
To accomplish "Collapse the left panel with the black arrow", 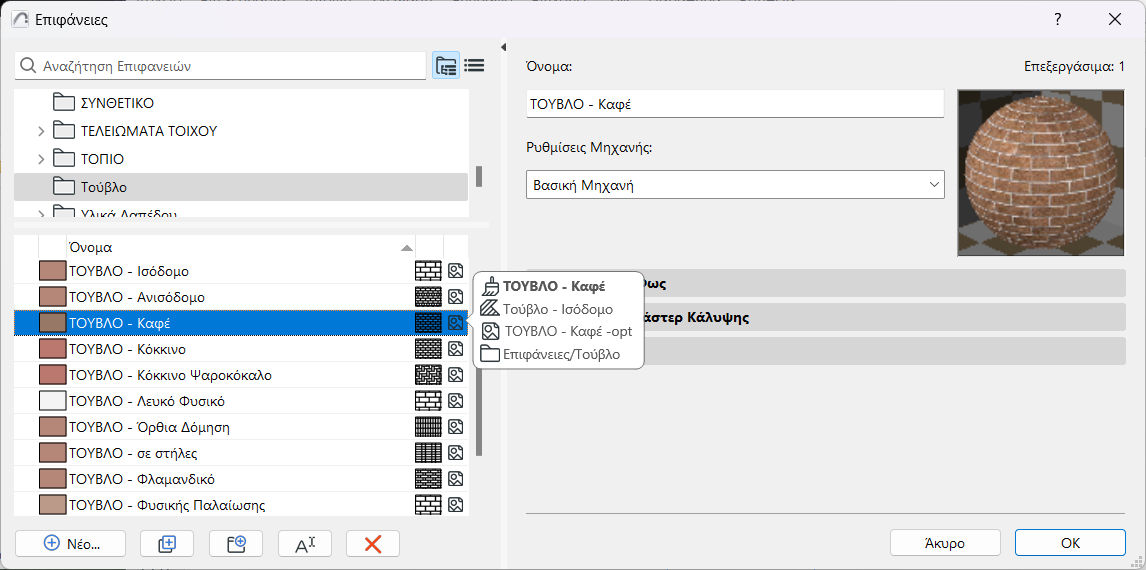I will [x=503, y=48].
